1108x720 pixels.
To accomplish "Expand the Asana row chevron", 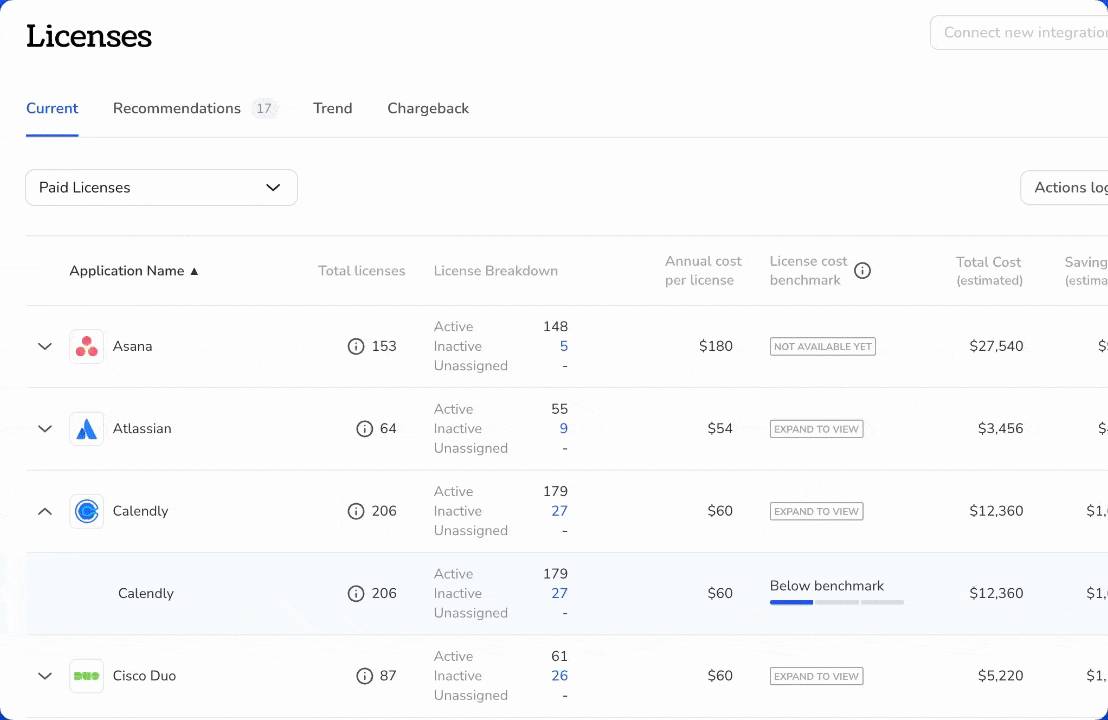I will (x=45, y=346).
